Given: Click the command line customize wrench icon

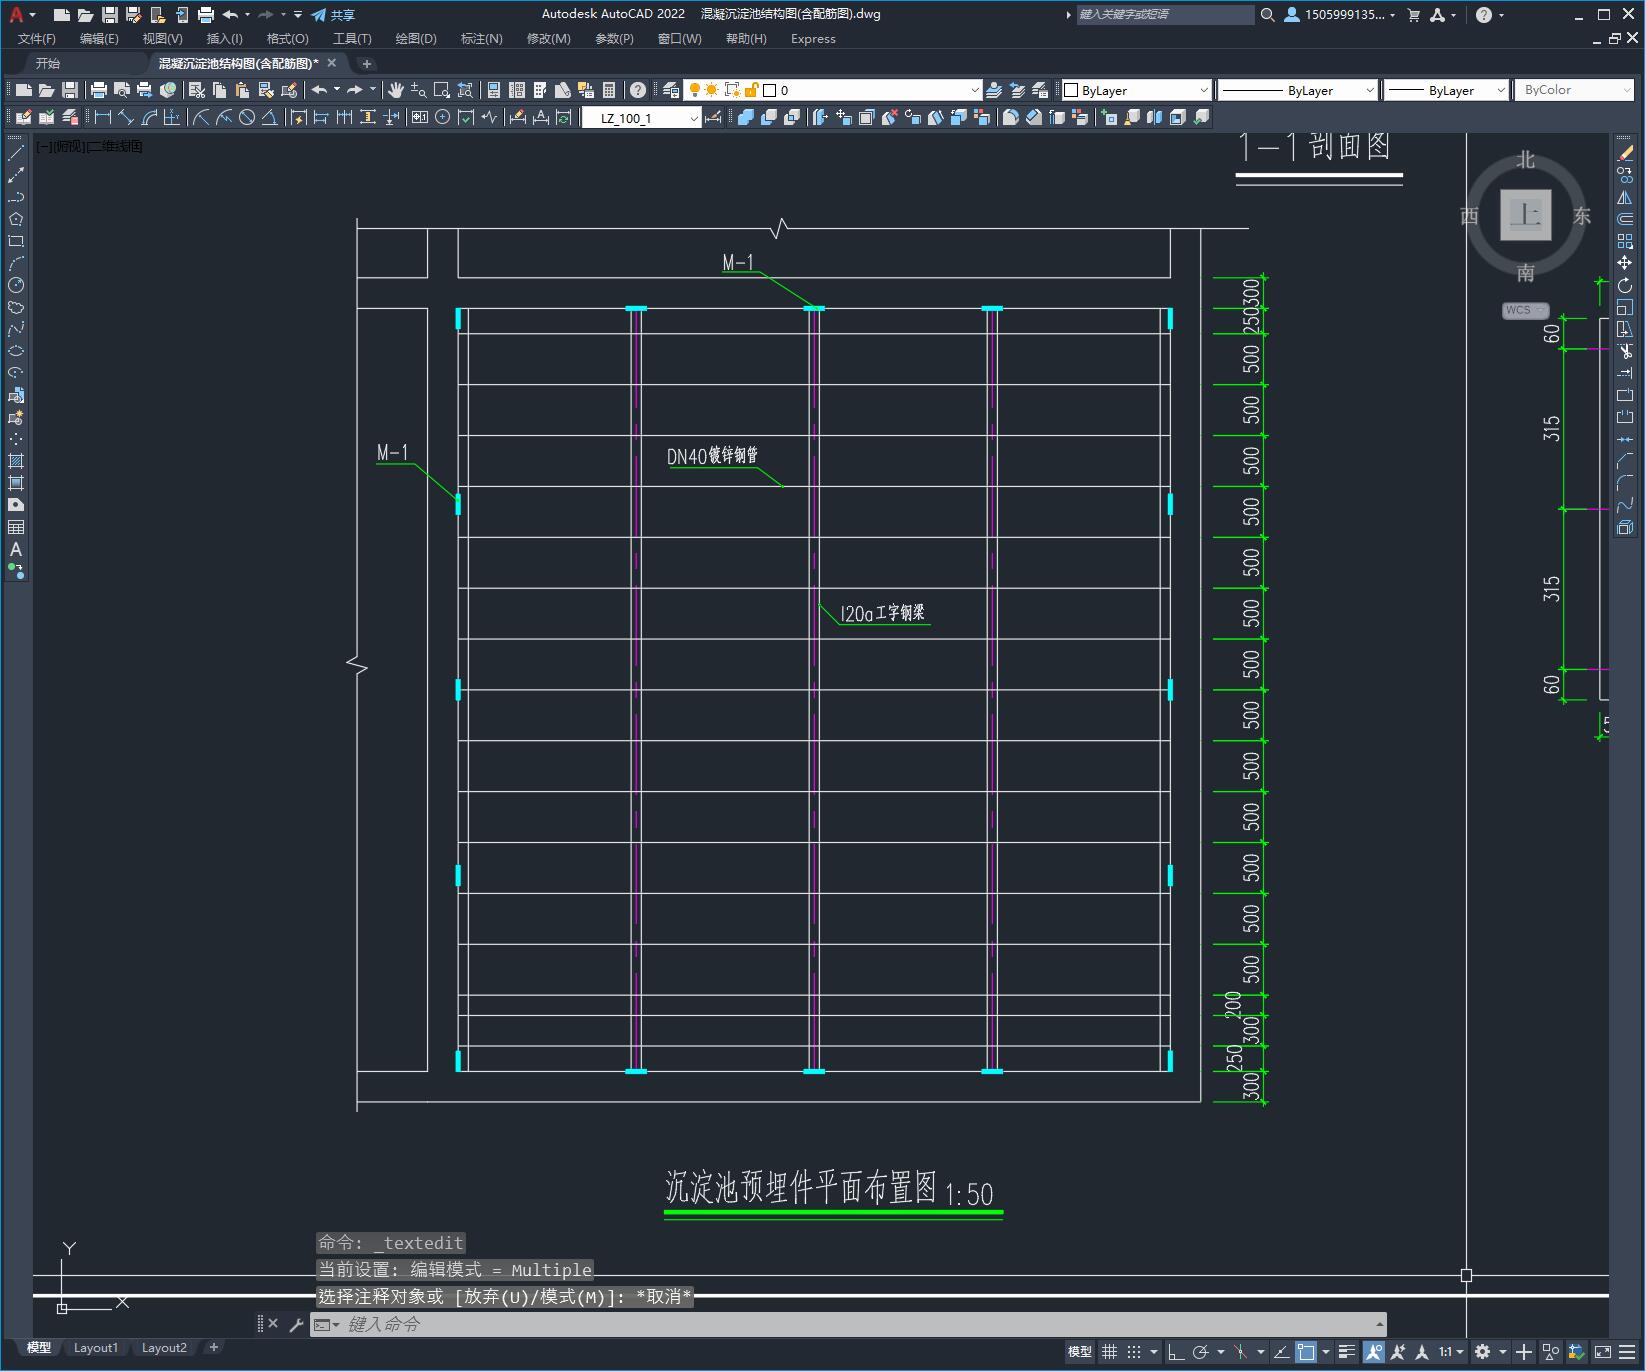Looking at the screenshot, I should pyautogui.click(x=296, y=1325).
